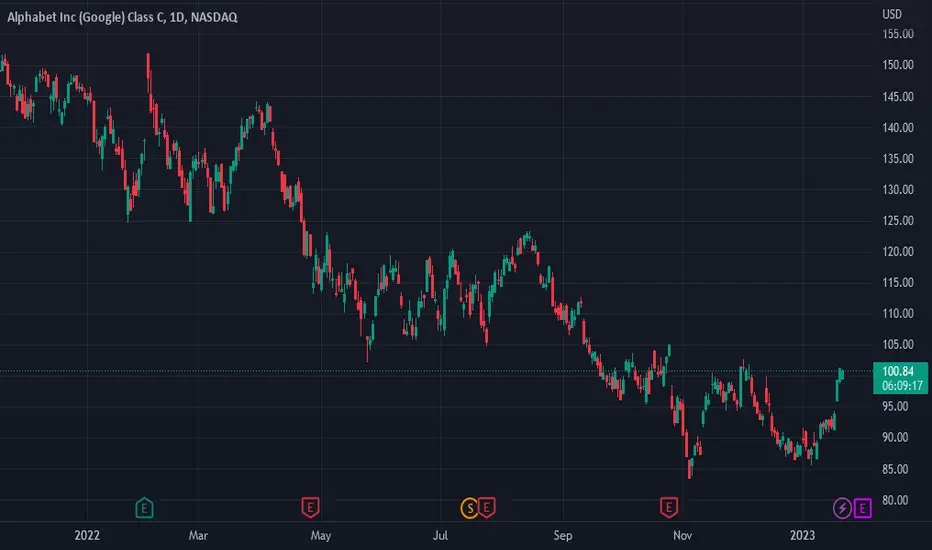The image size is (932, 550).
Task: Click the red earnings E marker near May
Action: tap(310, 508)
